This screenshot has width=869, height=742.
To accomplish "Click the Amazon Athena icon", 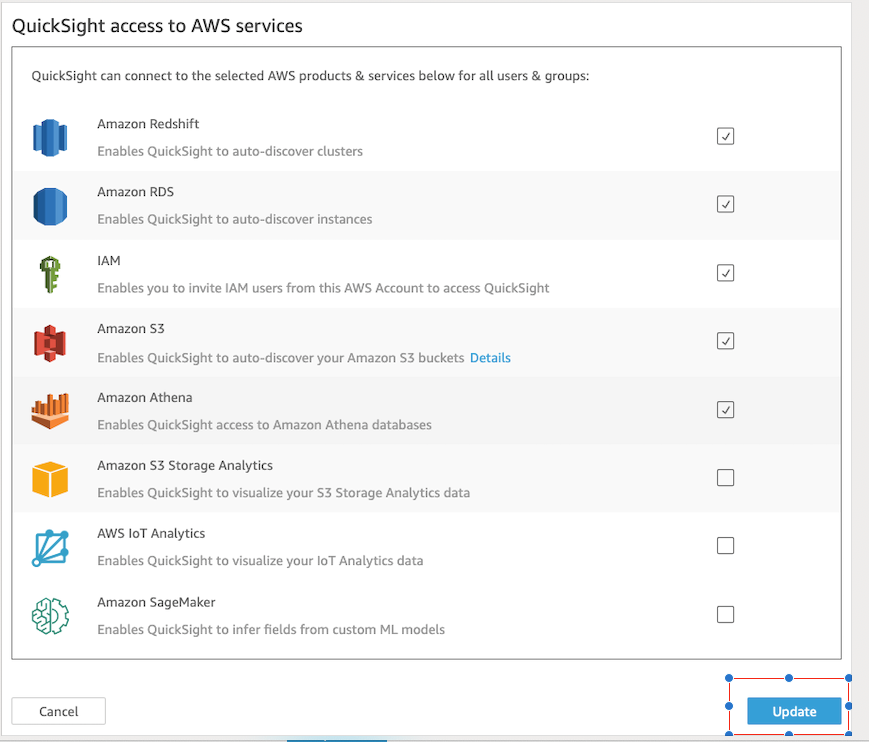I will tap(49, 411).
